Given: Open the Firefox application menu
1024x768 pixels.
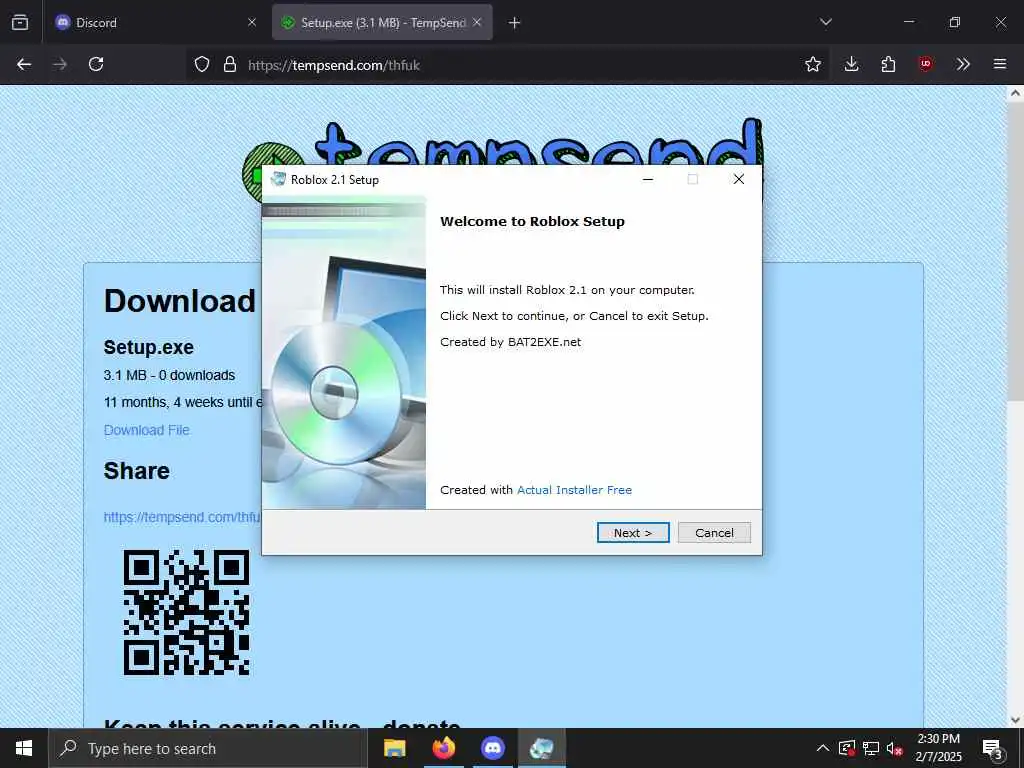Looking at the screenshot, I should pyautogui.click(x=1000, y=64).
